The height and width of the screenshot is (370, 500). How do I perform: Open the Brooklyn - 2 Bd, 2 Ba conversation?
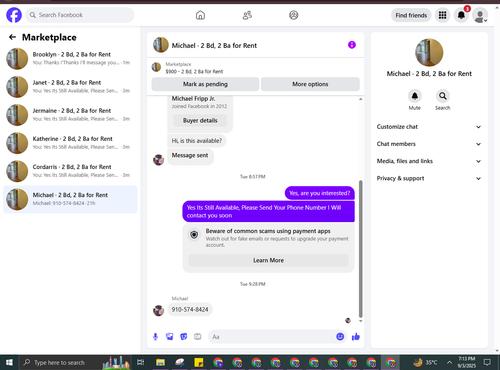[70, 58]
